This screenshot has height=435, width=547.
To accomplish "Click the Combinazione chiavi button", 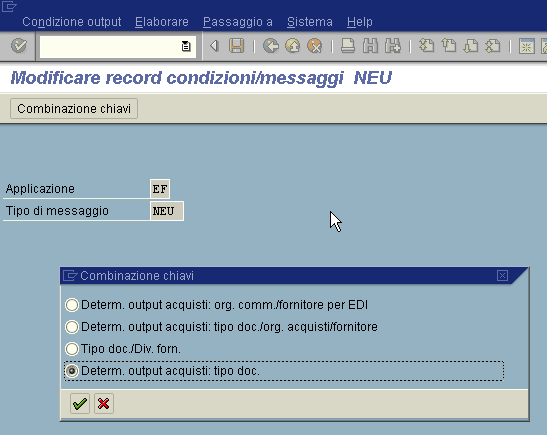I will (74, 108).
